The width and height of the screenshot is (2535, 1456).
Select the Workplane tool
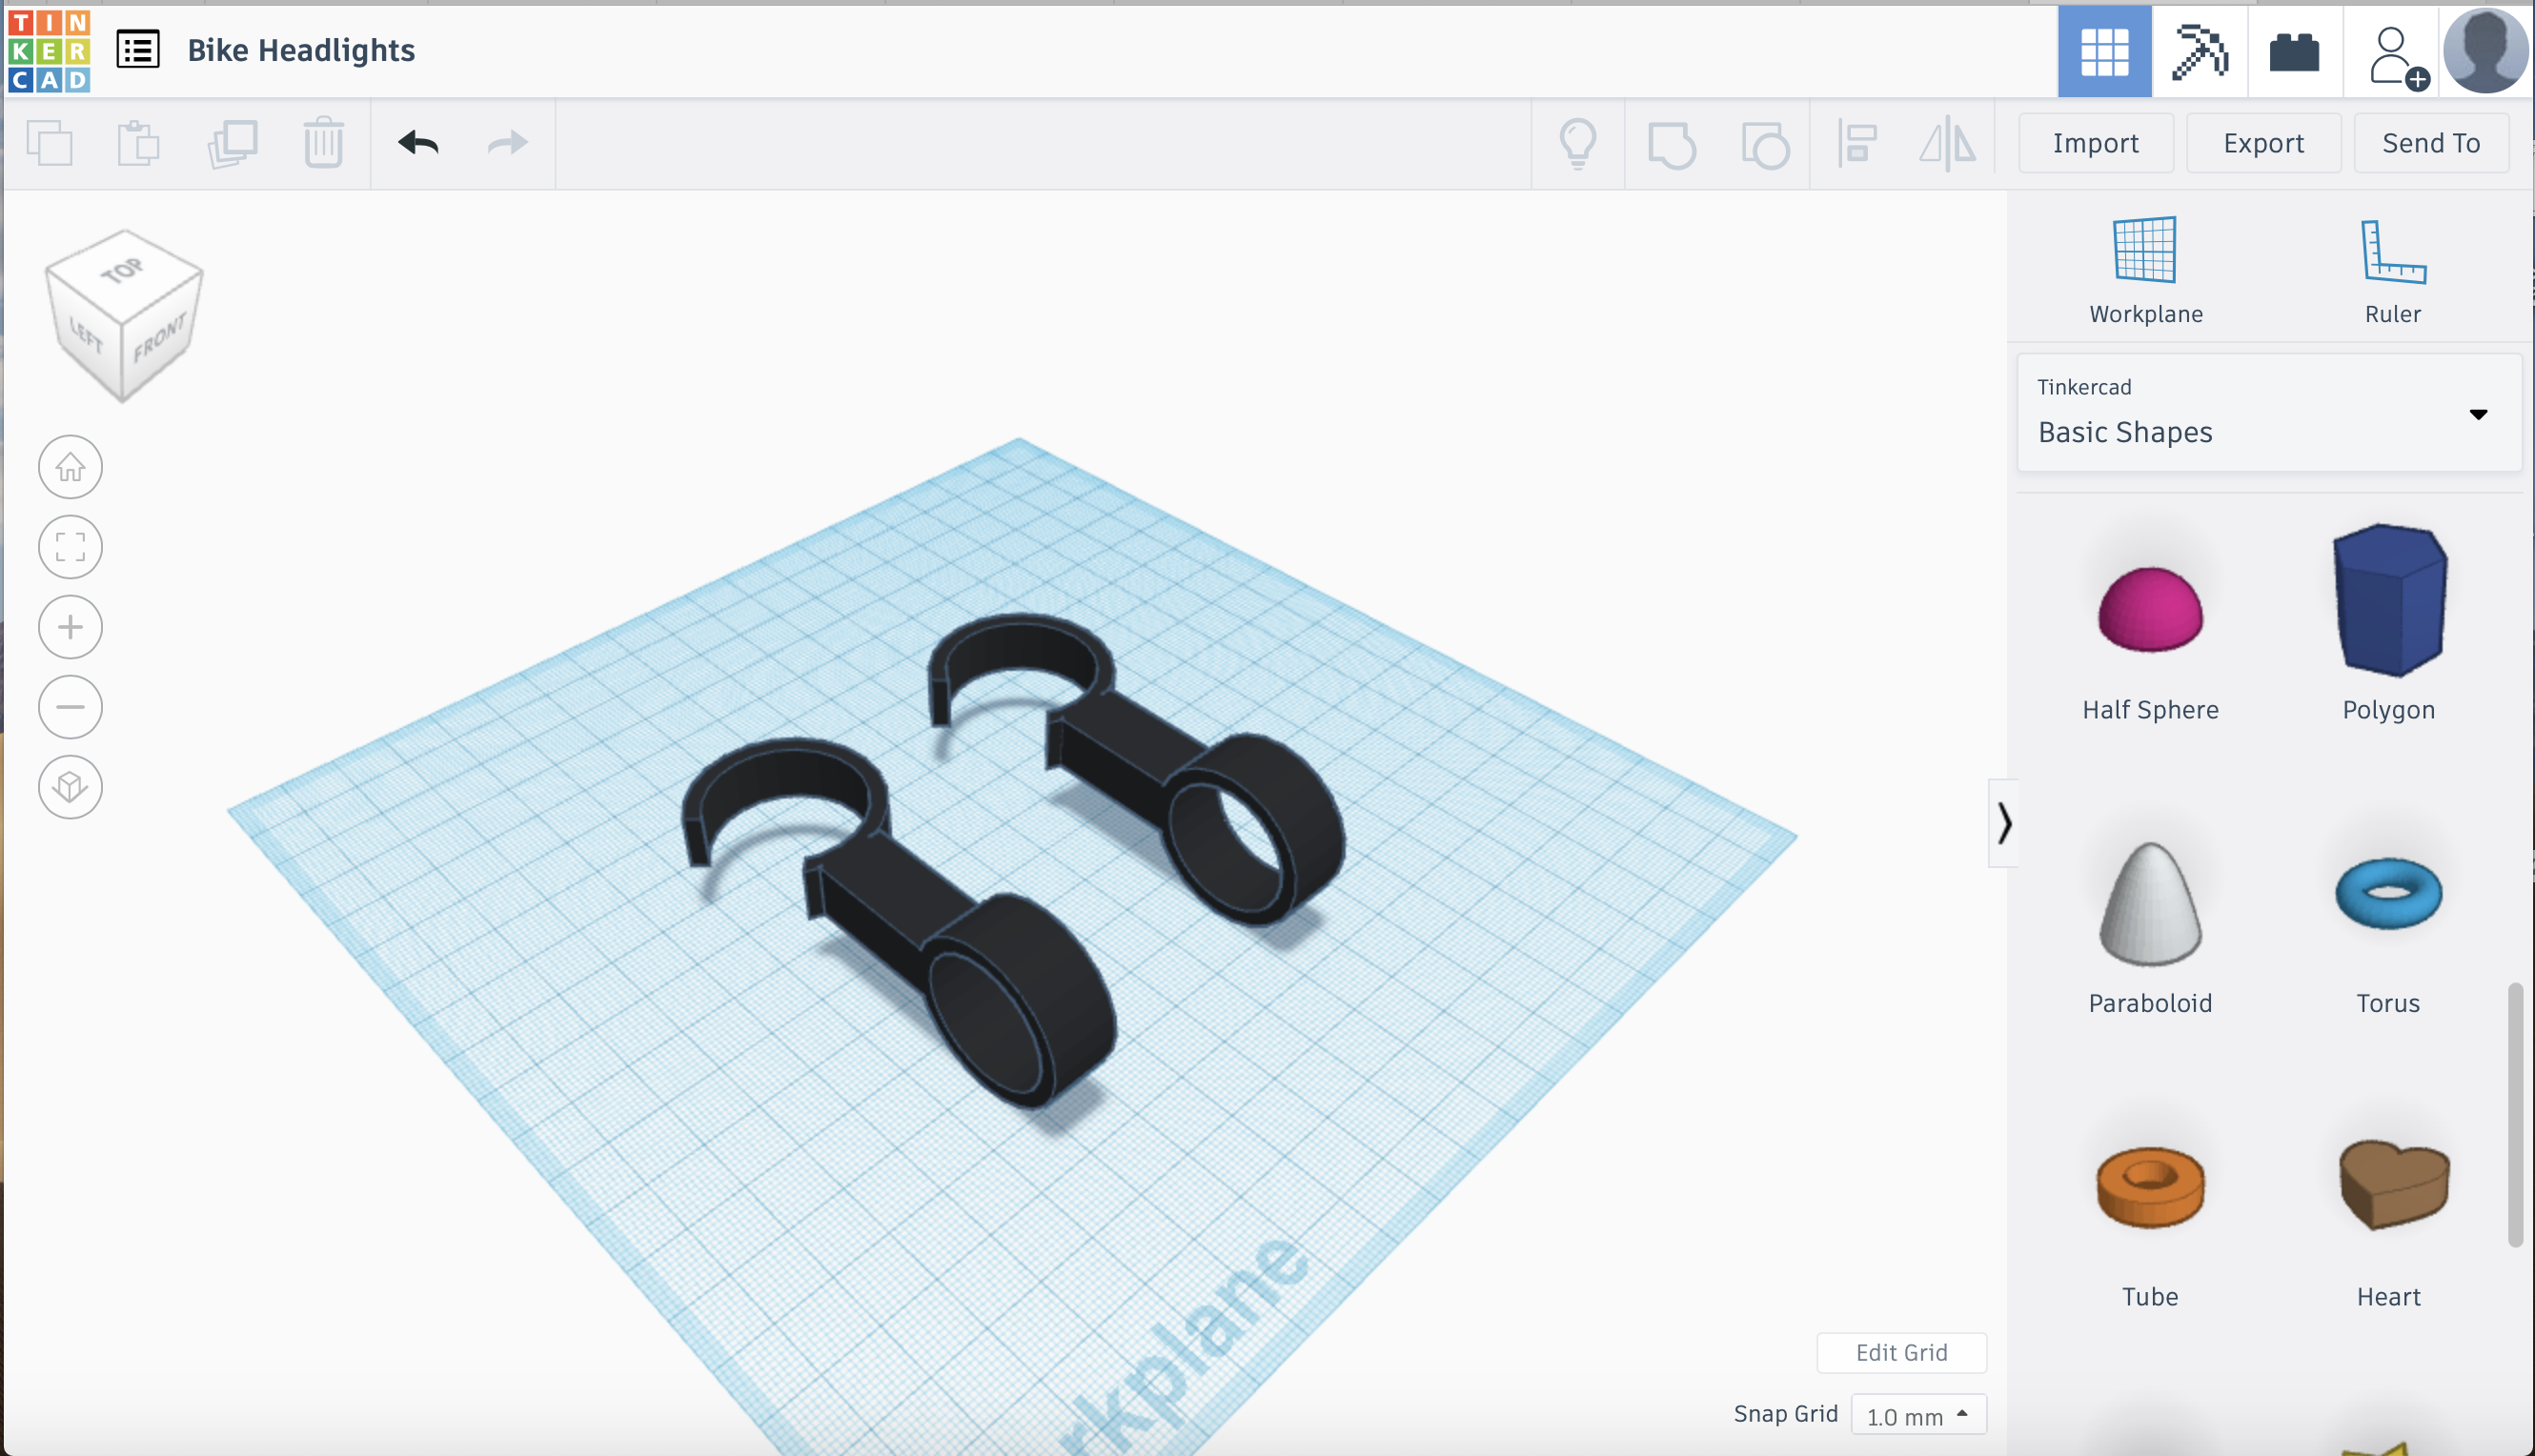pos(2146,270)
